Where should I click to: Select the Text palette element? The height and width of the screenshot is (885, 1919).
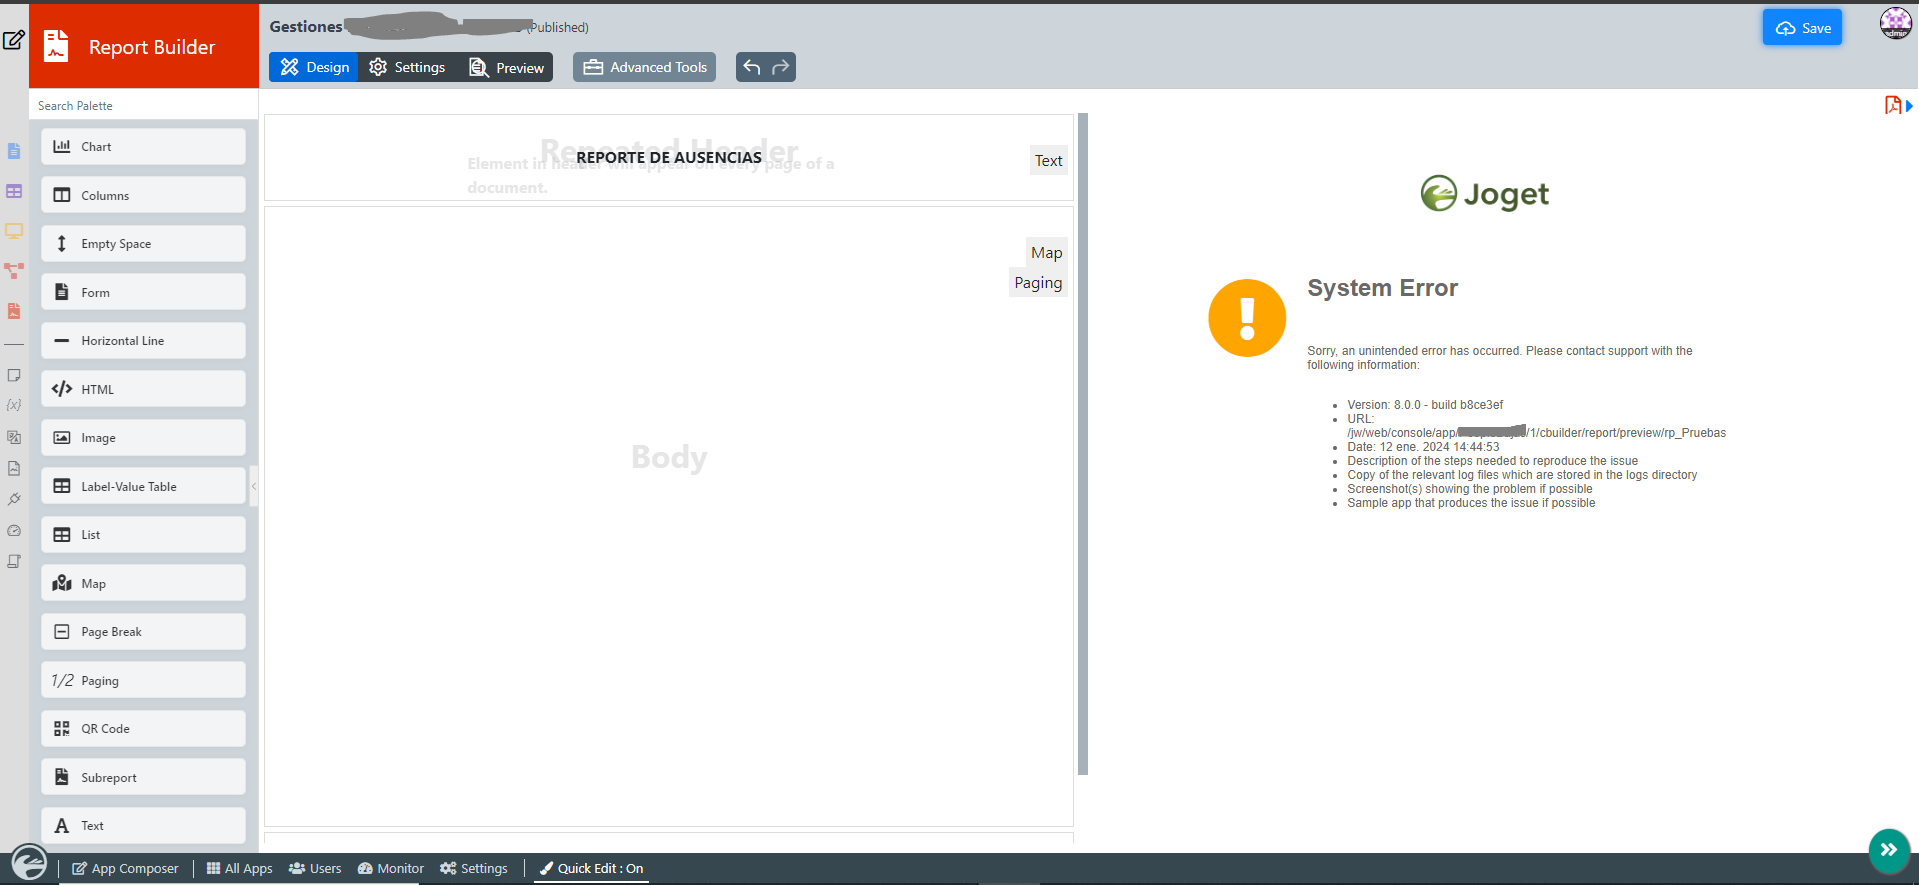click(x=143, y=826)
